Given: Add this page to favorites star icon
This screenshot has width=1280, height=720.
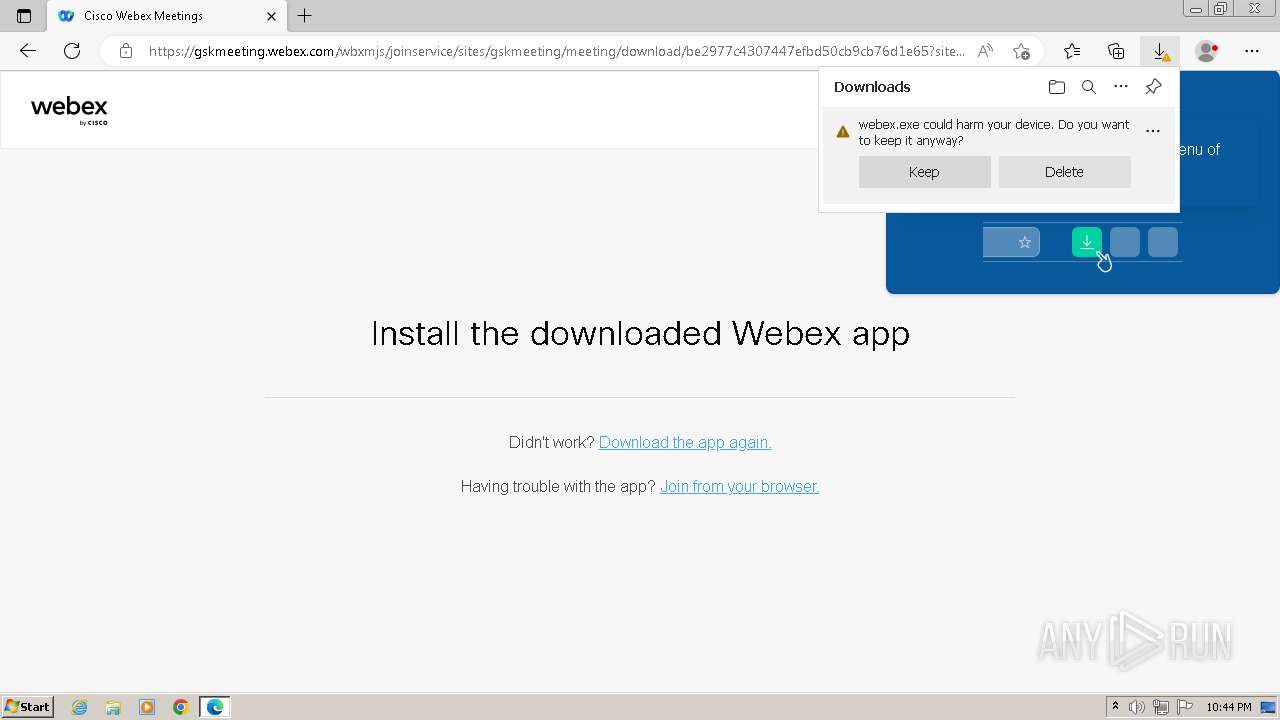Looking at the screenshot, I should point(1021,51).
